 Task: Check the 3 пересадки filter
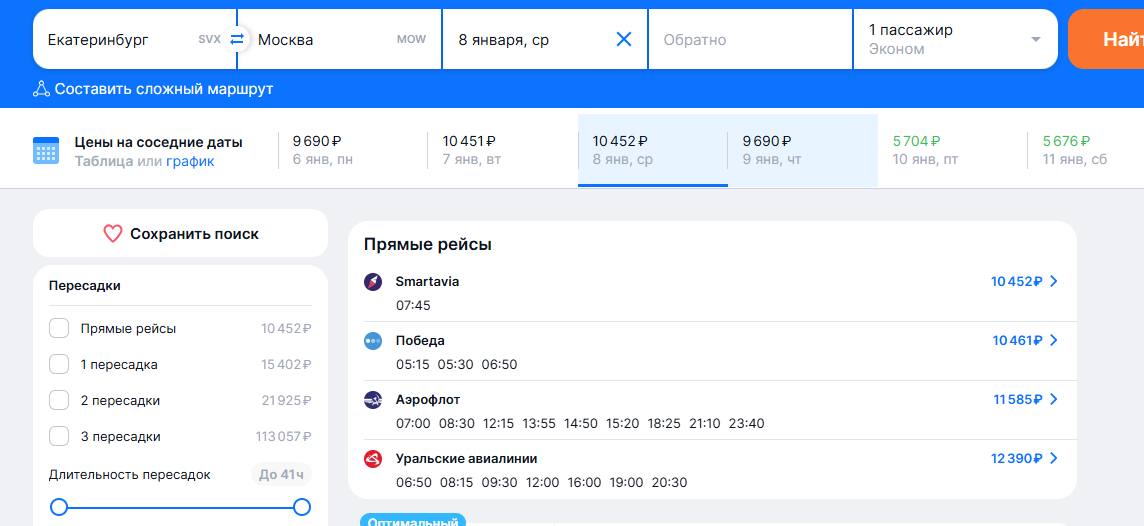coord(59,436)
